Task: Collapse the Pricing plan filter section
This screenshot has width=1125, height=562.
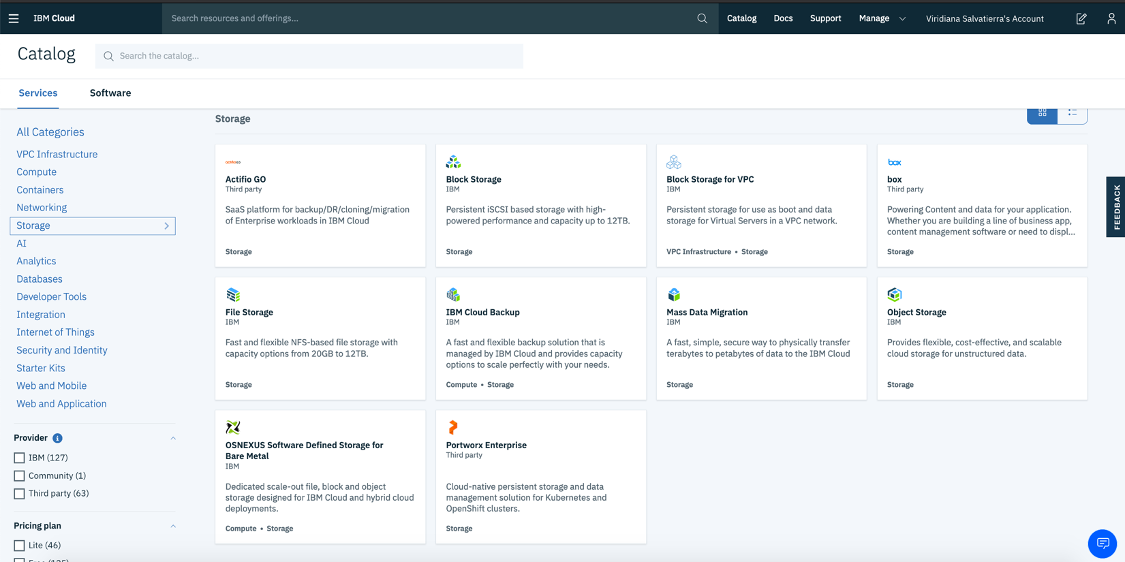Action: (x=172, y=526)
